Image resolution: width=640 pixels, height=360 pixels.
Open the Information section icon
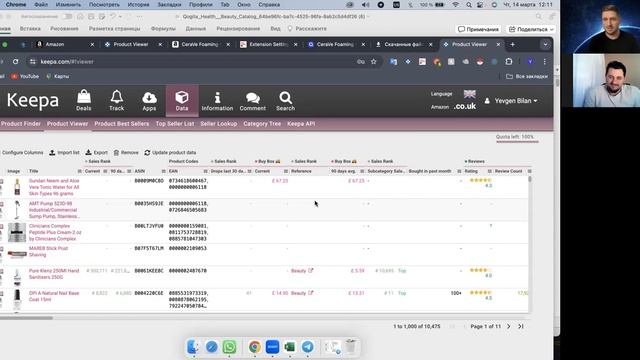pos(217,100)
